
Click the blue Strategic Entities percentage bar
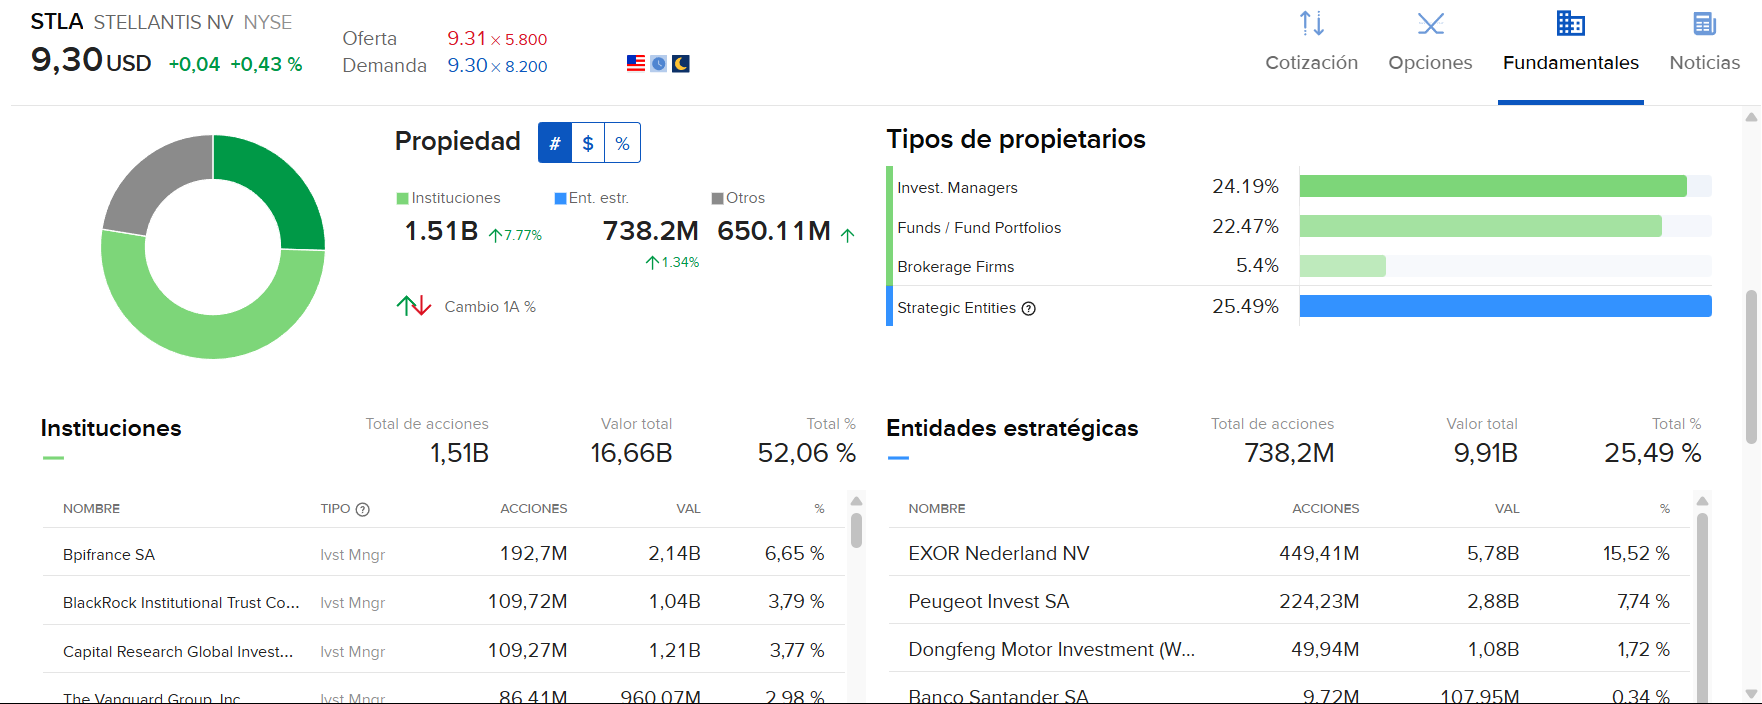click(x=1504, y=306)
